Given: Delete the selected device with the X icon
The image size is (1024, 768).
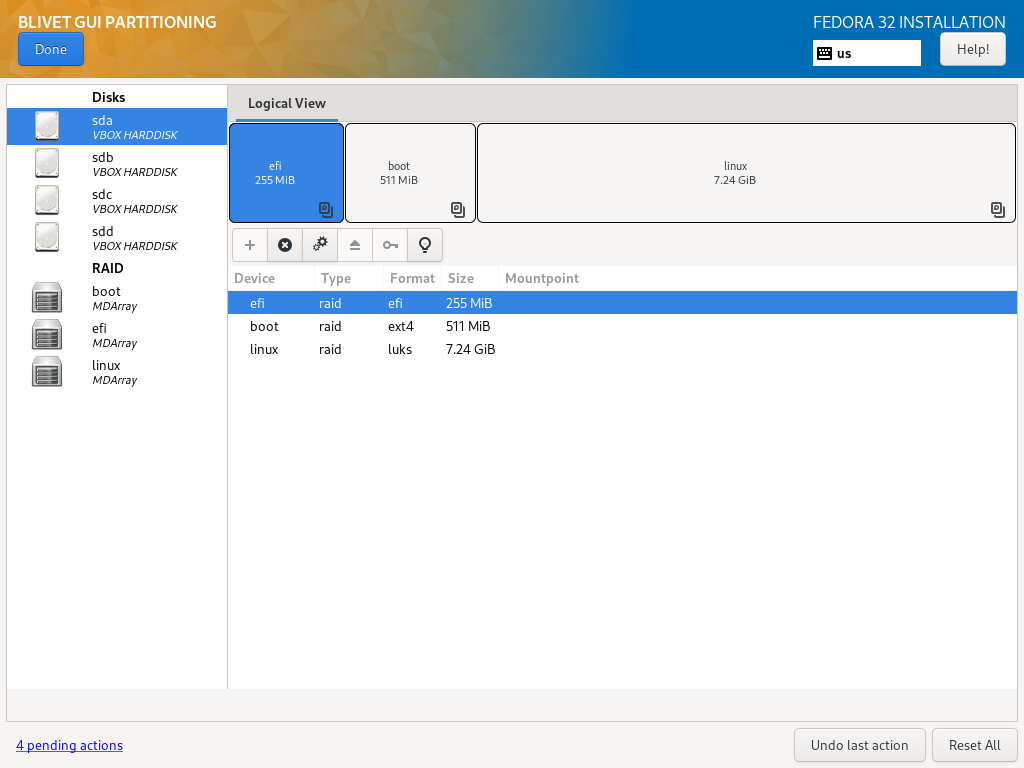Looking at the screenshot, I should point(285,245).
